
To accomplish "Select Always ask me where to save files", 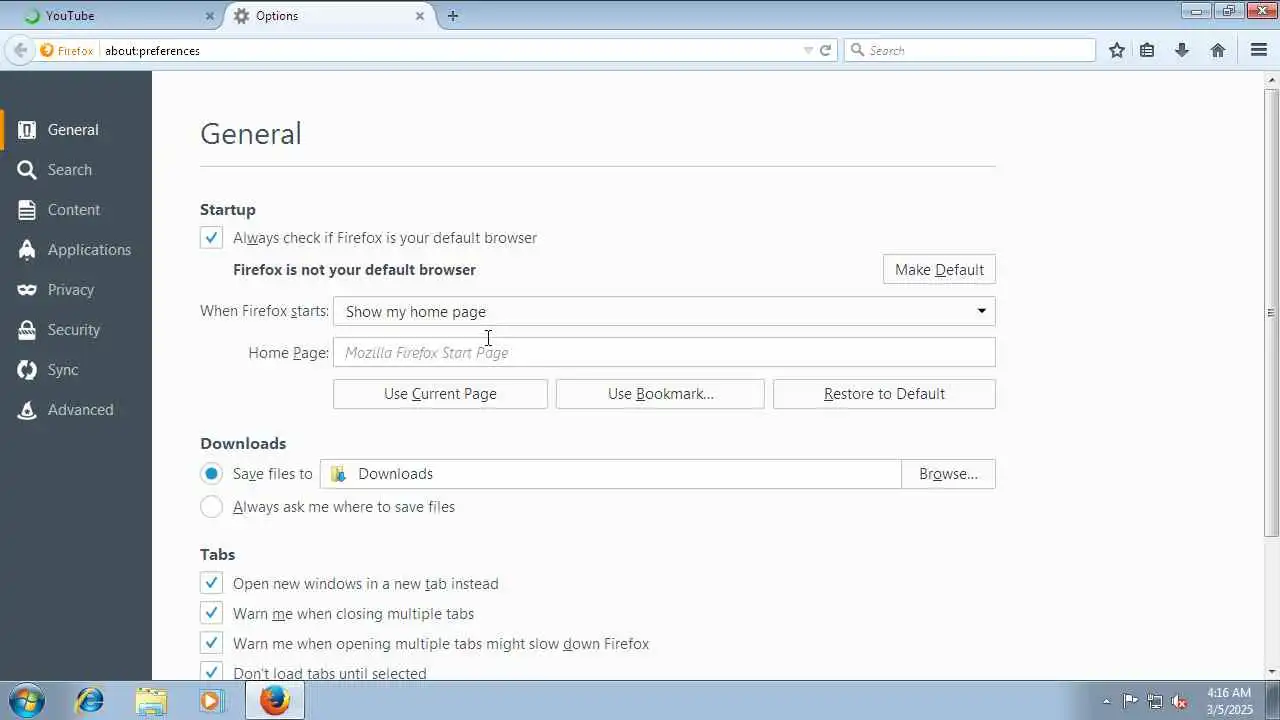I will click(x=211, y=507).
